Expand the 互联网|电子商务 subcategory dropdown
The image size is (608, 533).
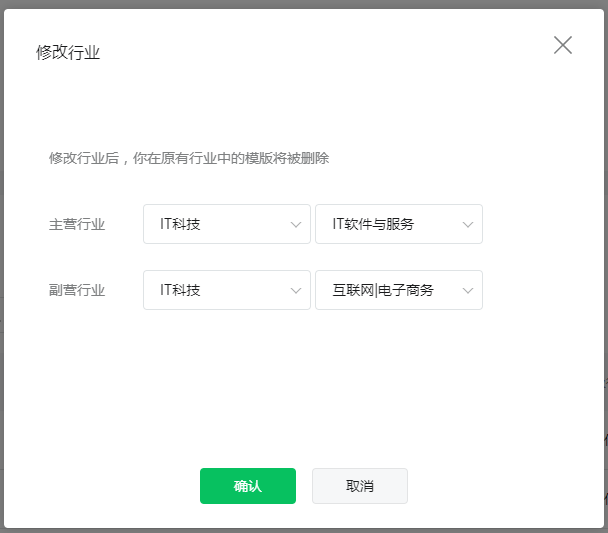(399, 290)
